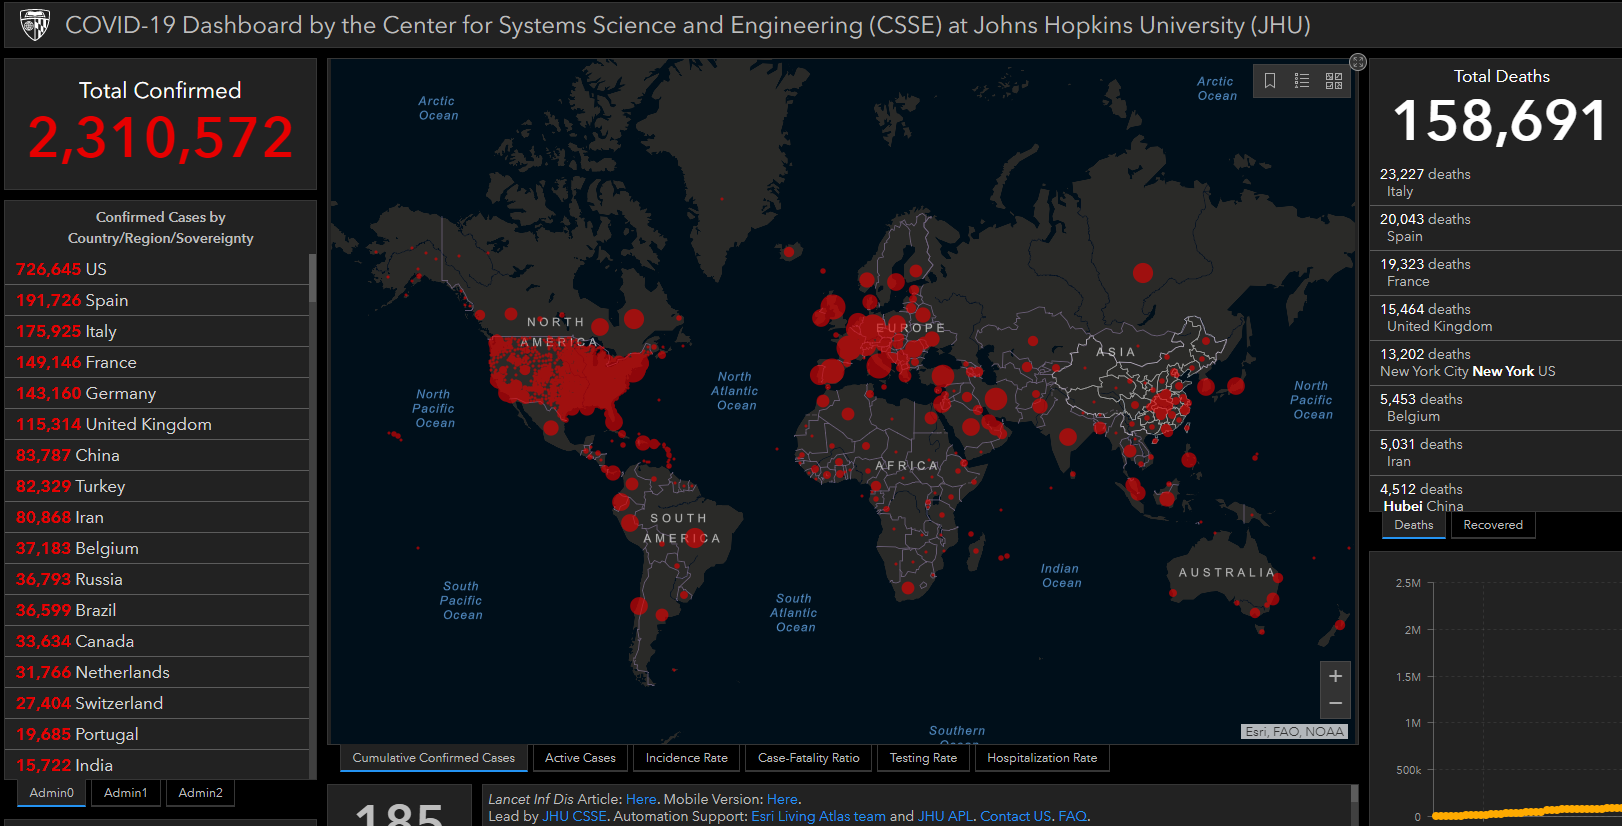Select US in confirmed cases list
The image size is (1622, 826).
pos(158,269)
